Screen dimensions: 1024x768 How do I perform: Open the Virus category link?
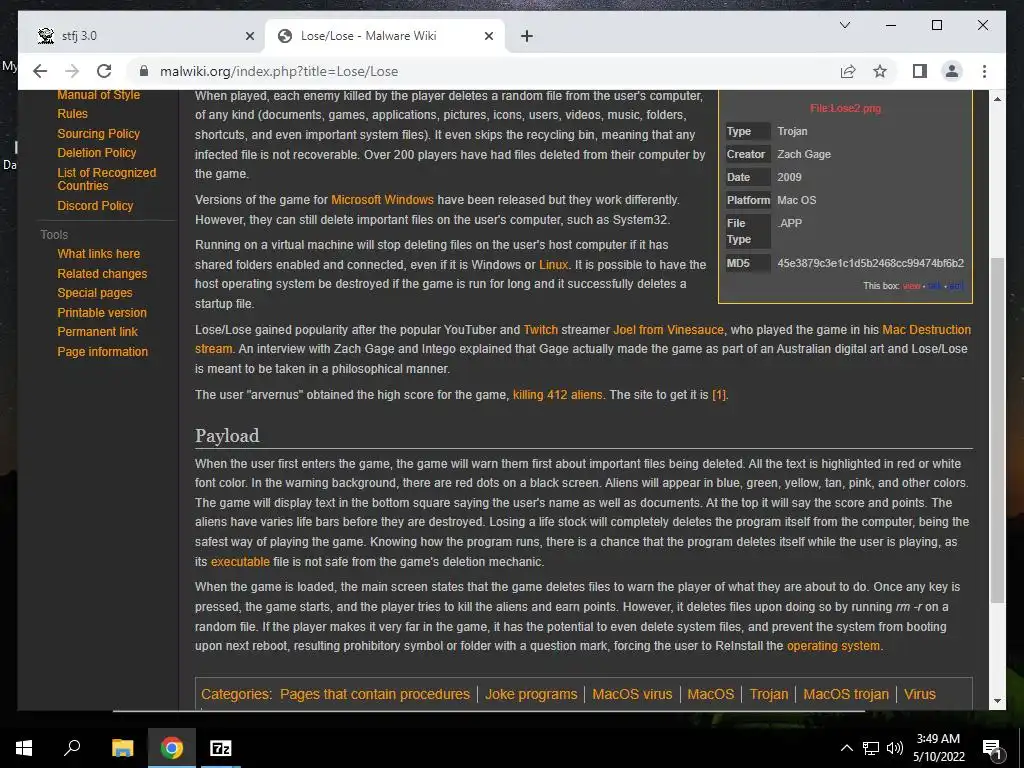coord(920,694)
